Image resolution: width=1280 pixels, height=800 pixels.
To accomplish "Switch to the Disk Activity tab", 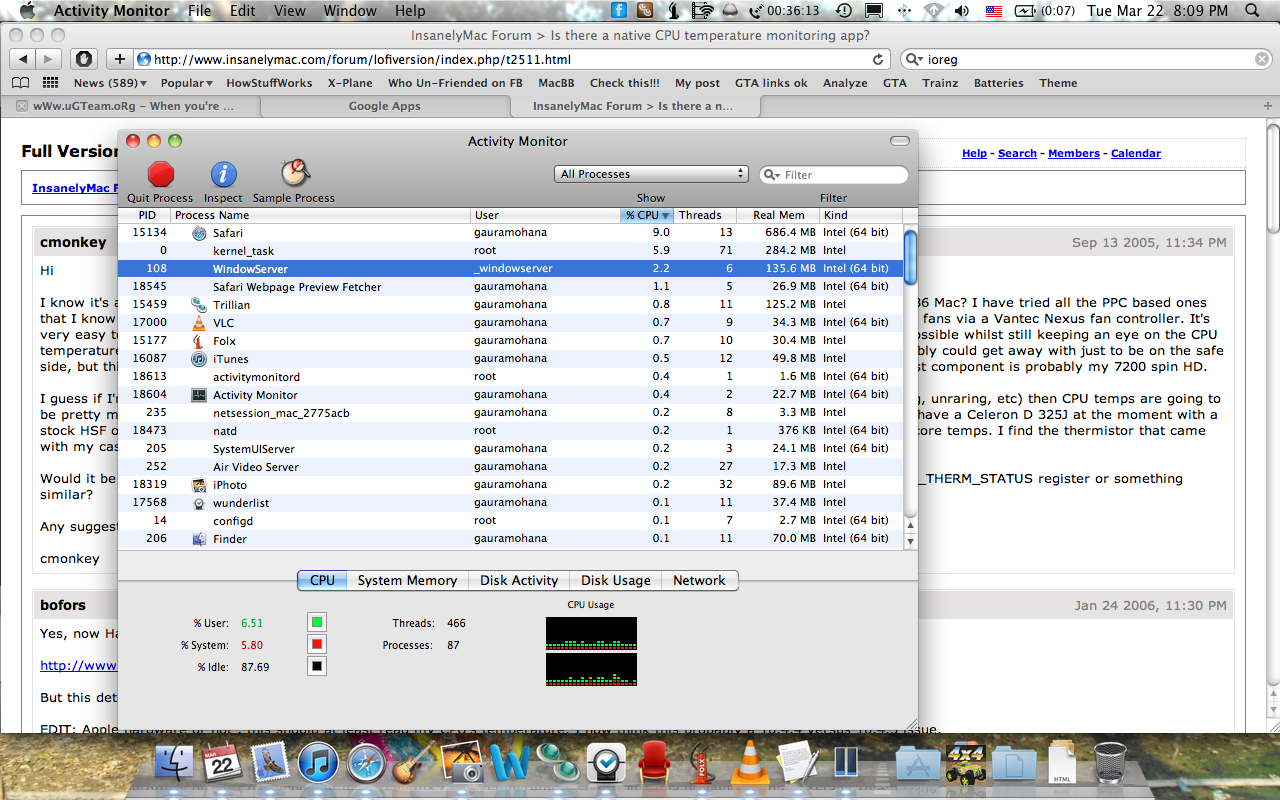I will pos(519,580).
